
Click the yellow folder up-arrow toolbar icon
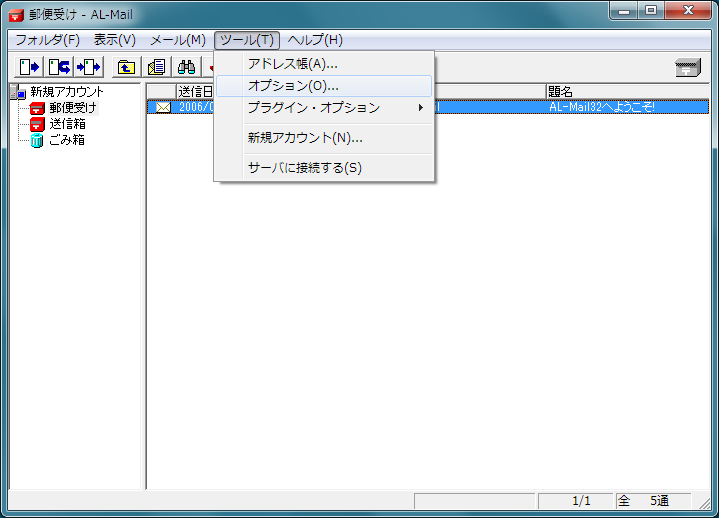pyautogui.click(x=126, y=67)
